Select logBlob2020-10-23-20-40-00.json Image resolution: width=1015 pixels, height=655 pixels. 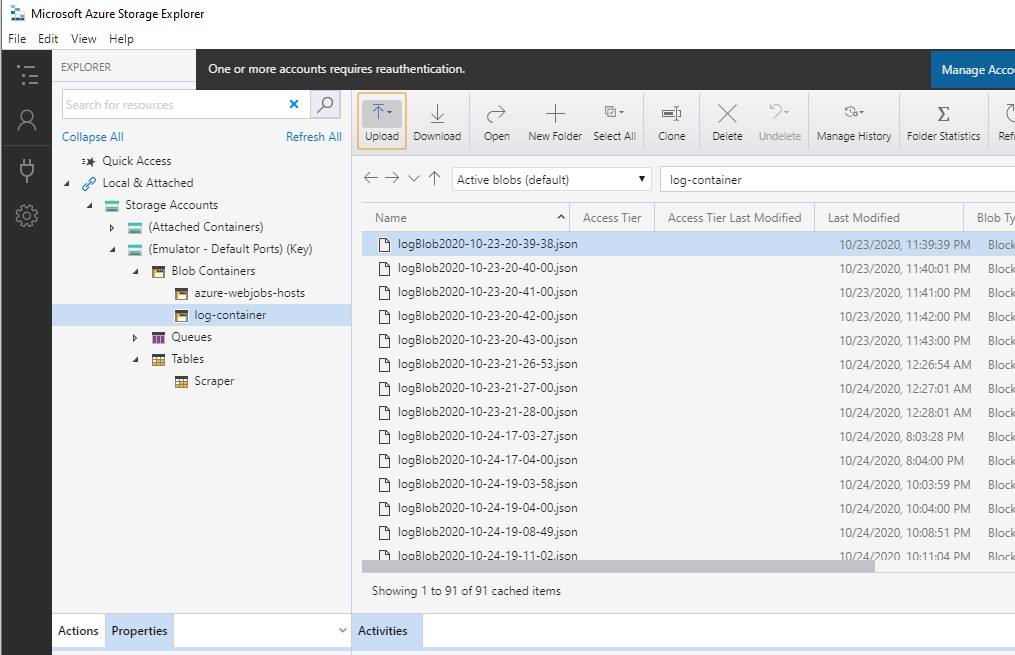click(487, 268)
